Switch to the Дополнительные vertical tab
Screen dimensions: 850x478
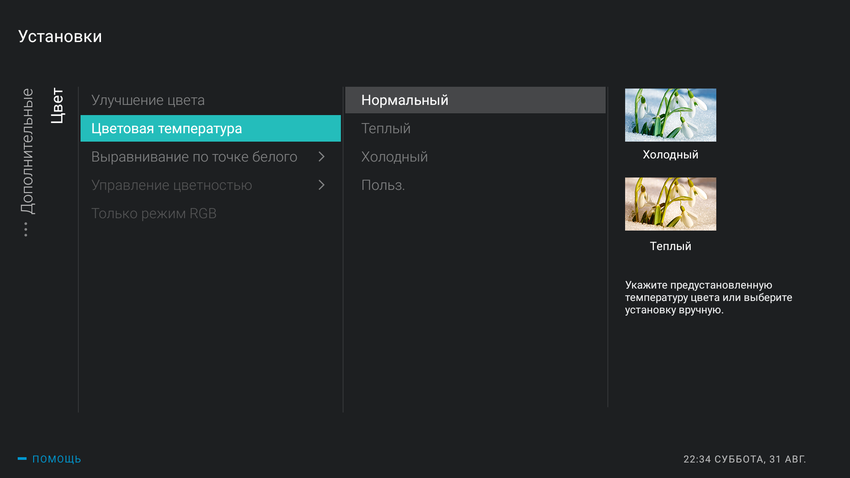tap(27, 151)
